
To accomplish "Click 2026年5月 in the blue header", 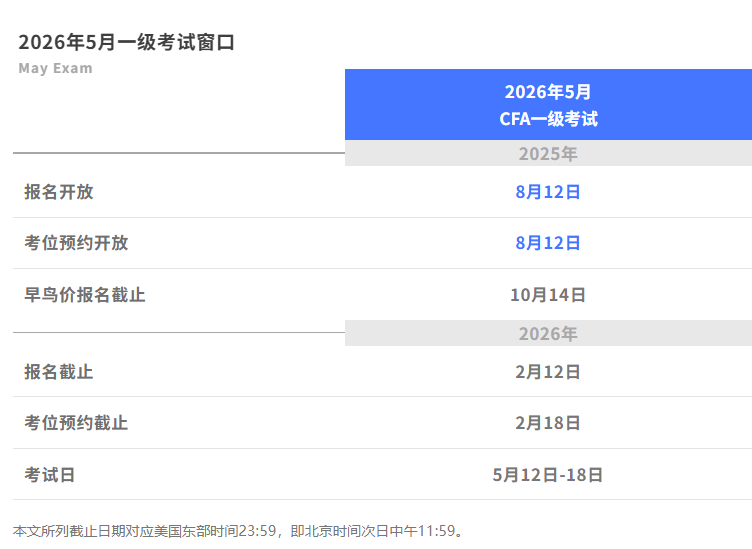I will point(548,92).
